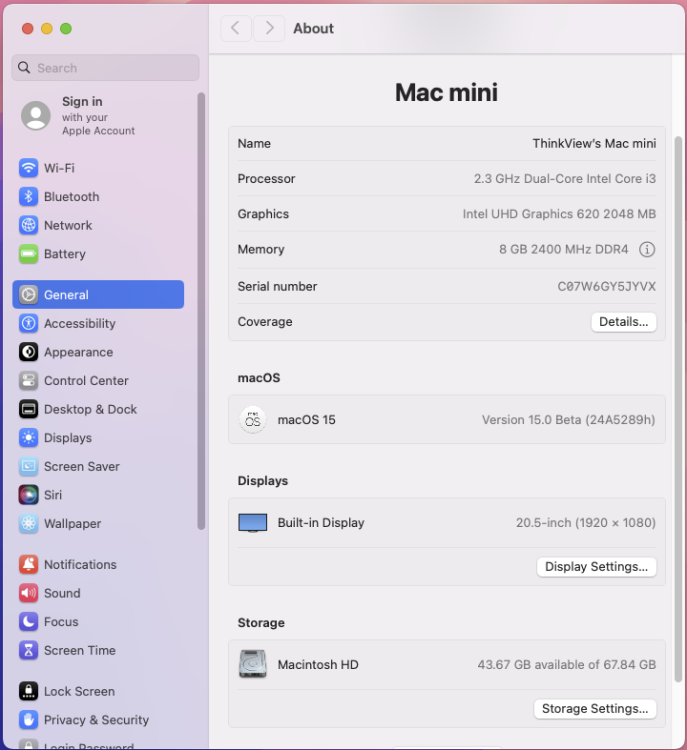The width and height of the screenshot is (687, 750).
Task: Select the Privacy & Security hand icon
Action: [x=28, y=720]
